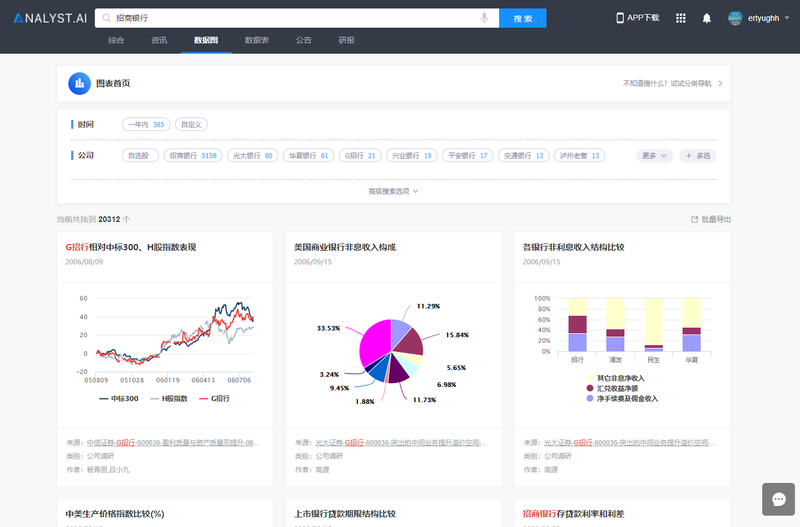Filter by G招行 21 tag
The image size is (800, 527).
click(x=360, y=156)
